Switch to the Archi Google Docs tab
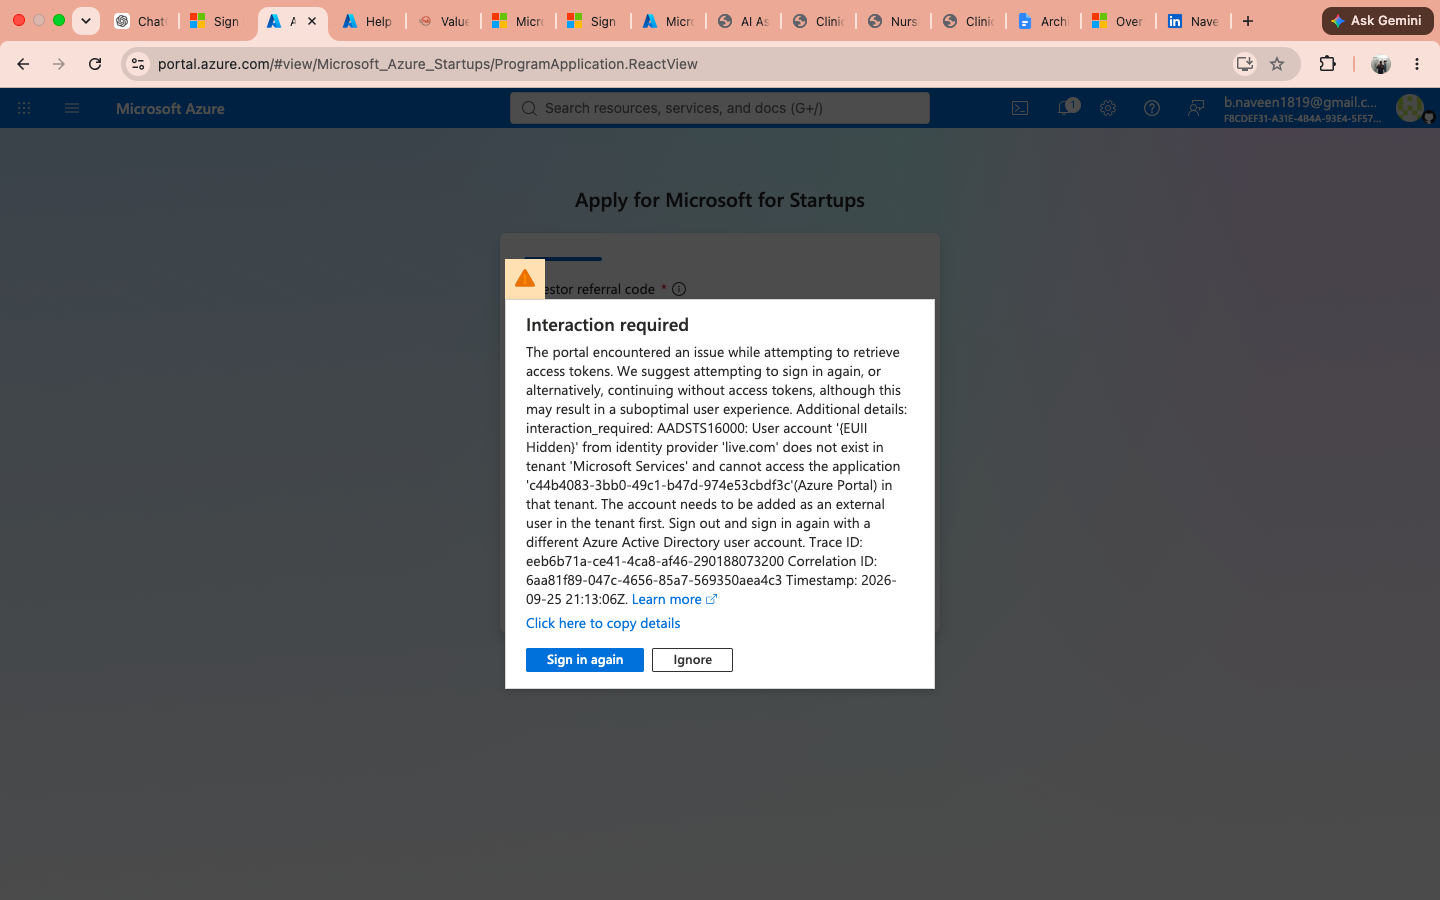Screen dimensions: 1440x900 (1043, 21)
